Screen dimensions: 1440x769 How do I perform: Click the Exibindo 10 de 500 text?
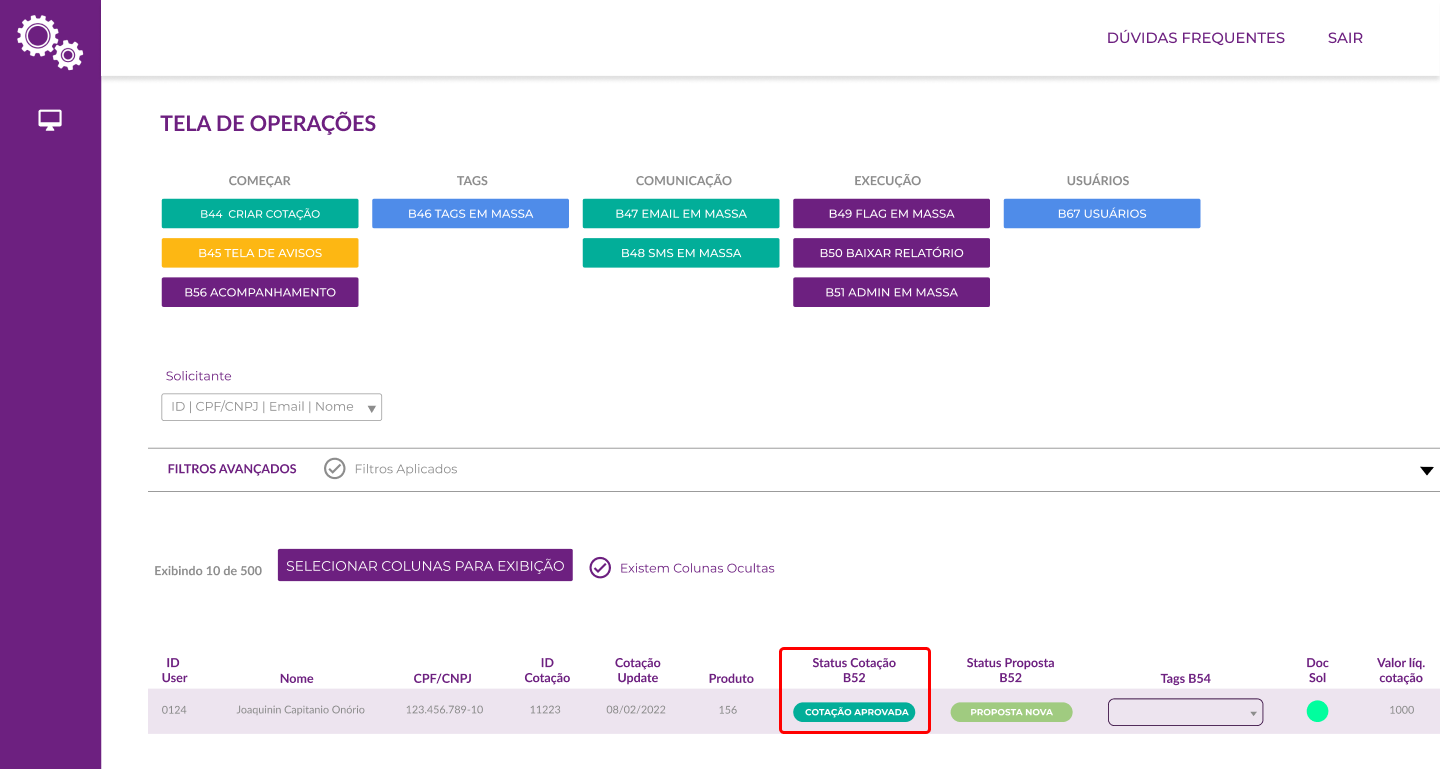[x=208, y=571]
